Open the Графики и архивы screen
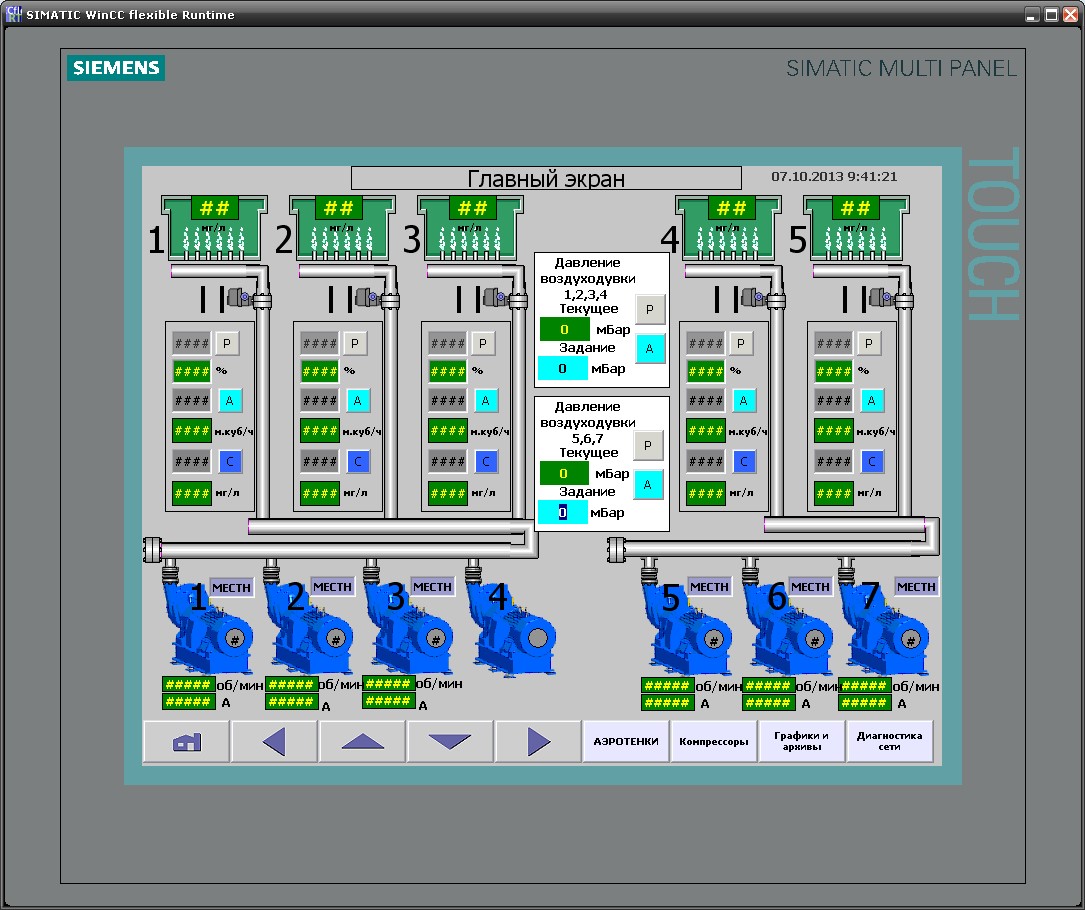This screenshot has width=1085, height=910. [801, 742]
